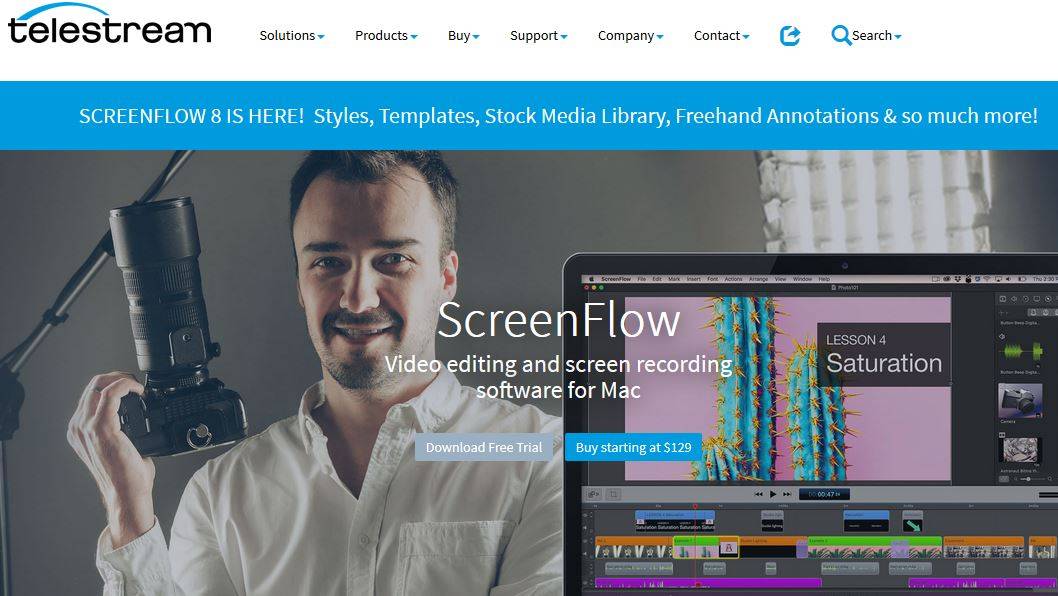This screenshot has width=1058, height=596.
Task: Open the Company menu
Action: coord(630,36)
